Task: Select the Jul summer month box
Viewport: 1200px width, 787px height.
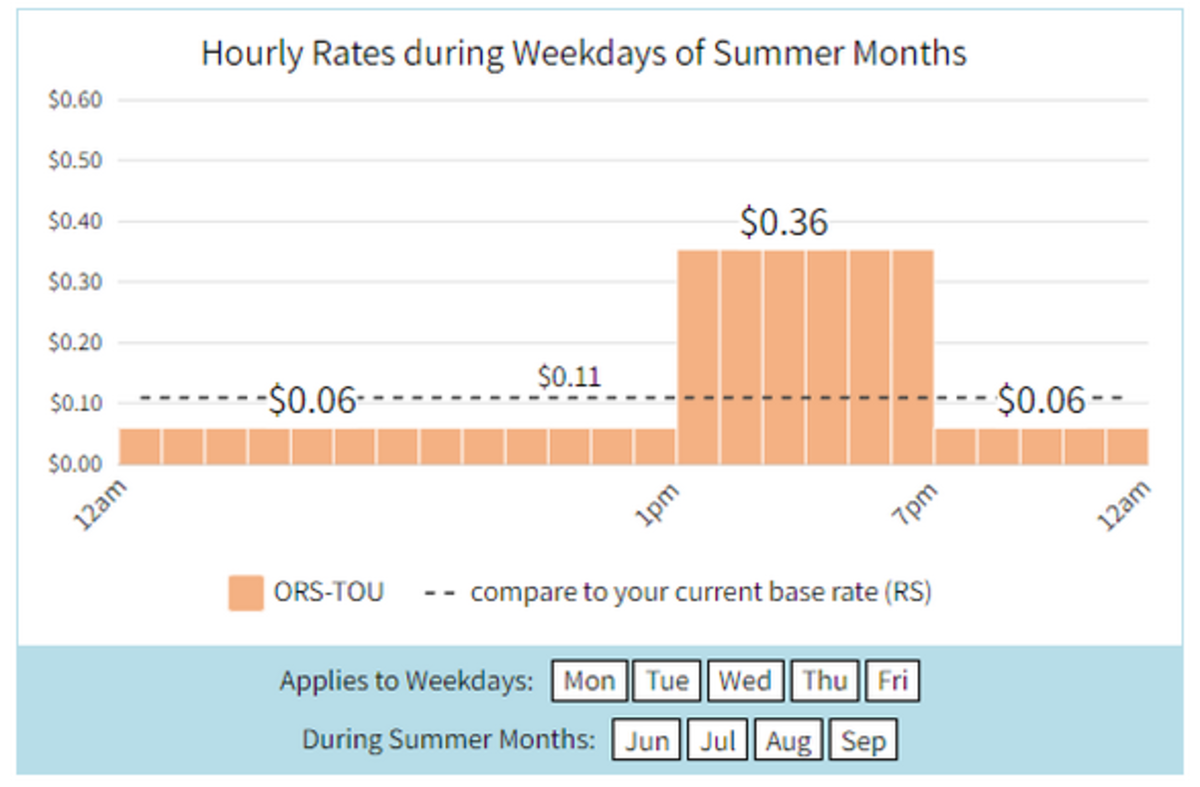Action: [718, 741]
